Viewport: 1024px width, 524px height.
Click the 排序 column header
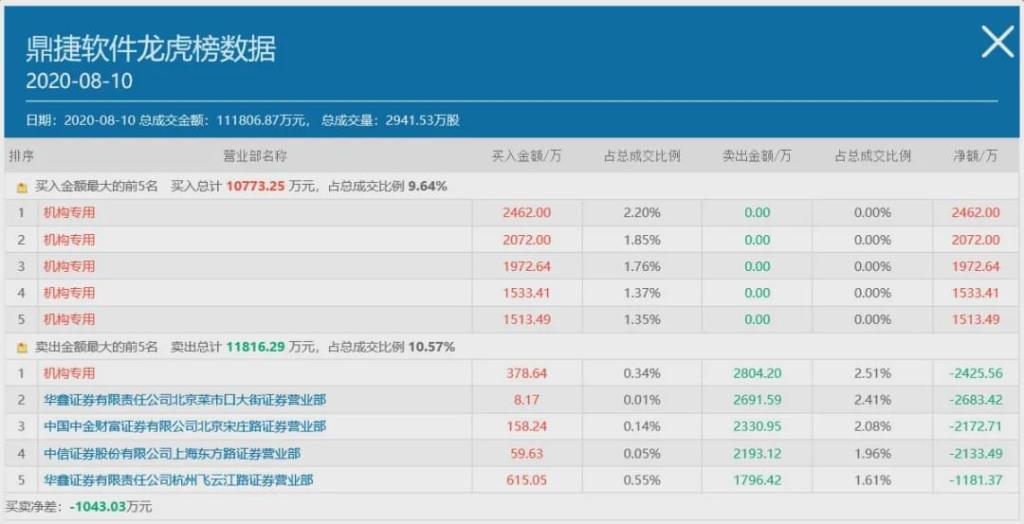(21, 156)
